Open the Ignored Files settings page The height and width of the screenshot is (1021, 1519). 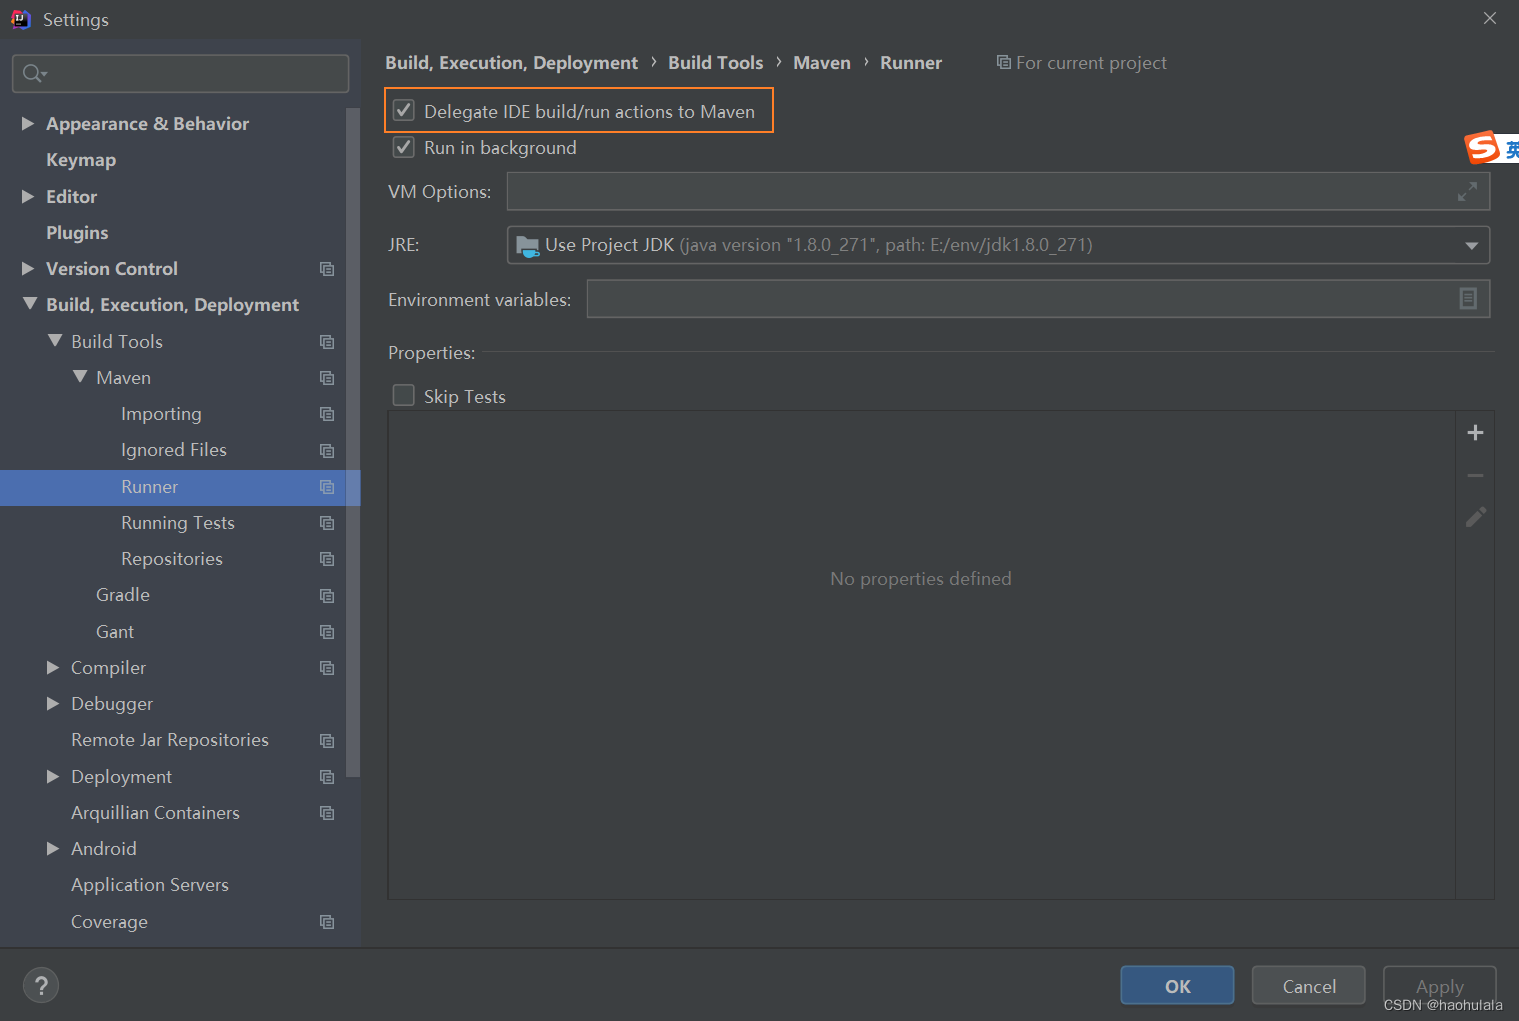[174, 450]
